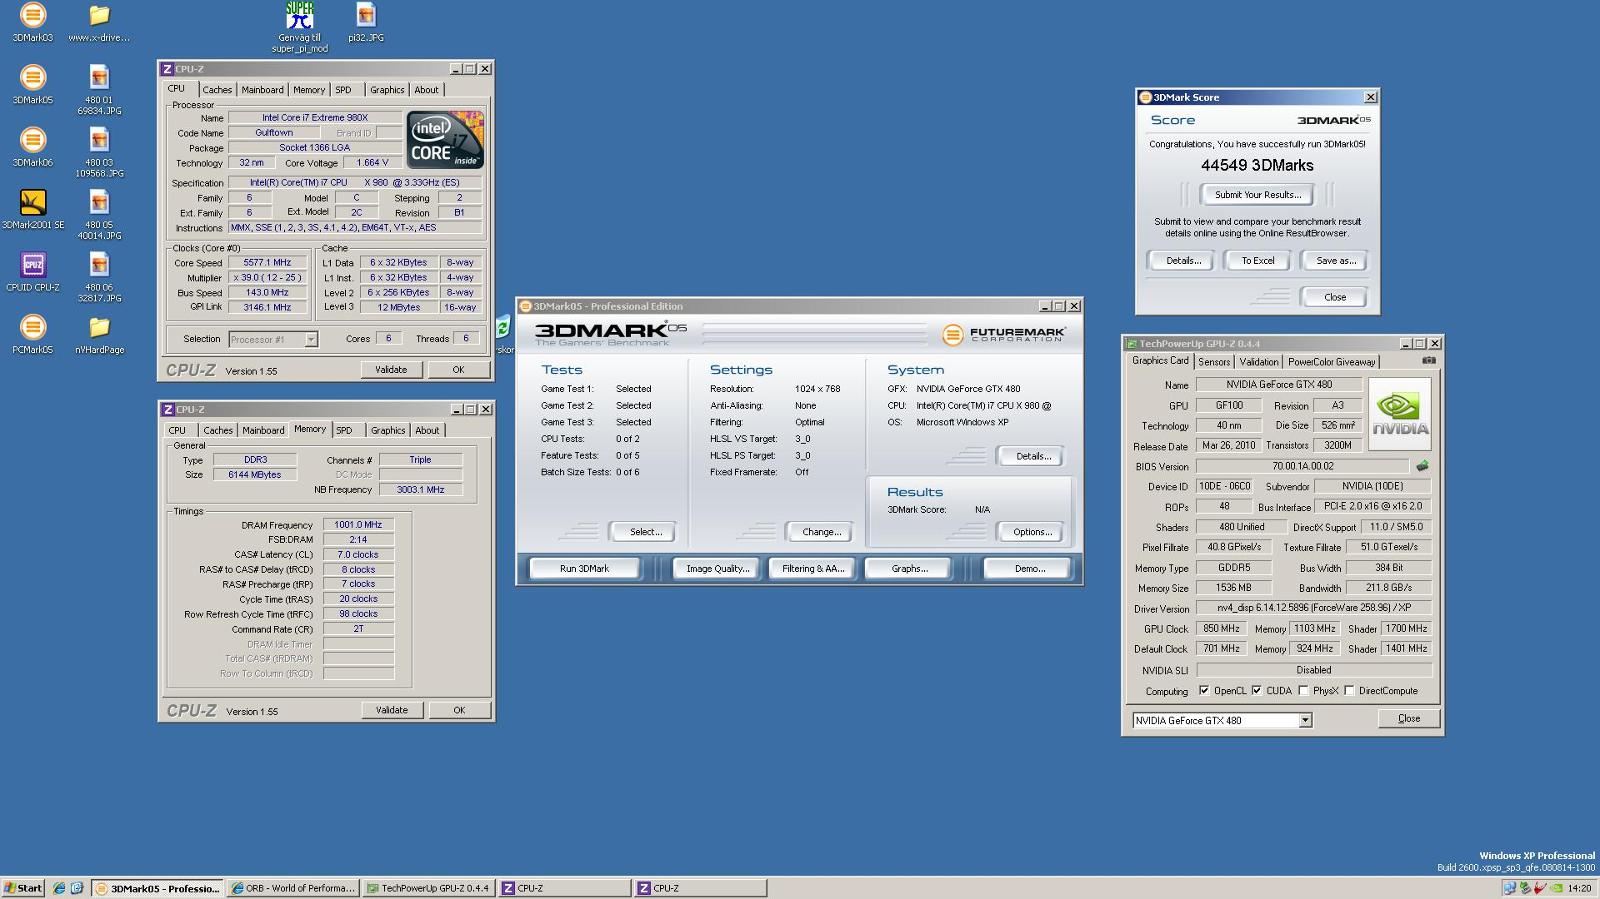Launch the super_pi_mod shortcut icon

(x=300, y=27)
